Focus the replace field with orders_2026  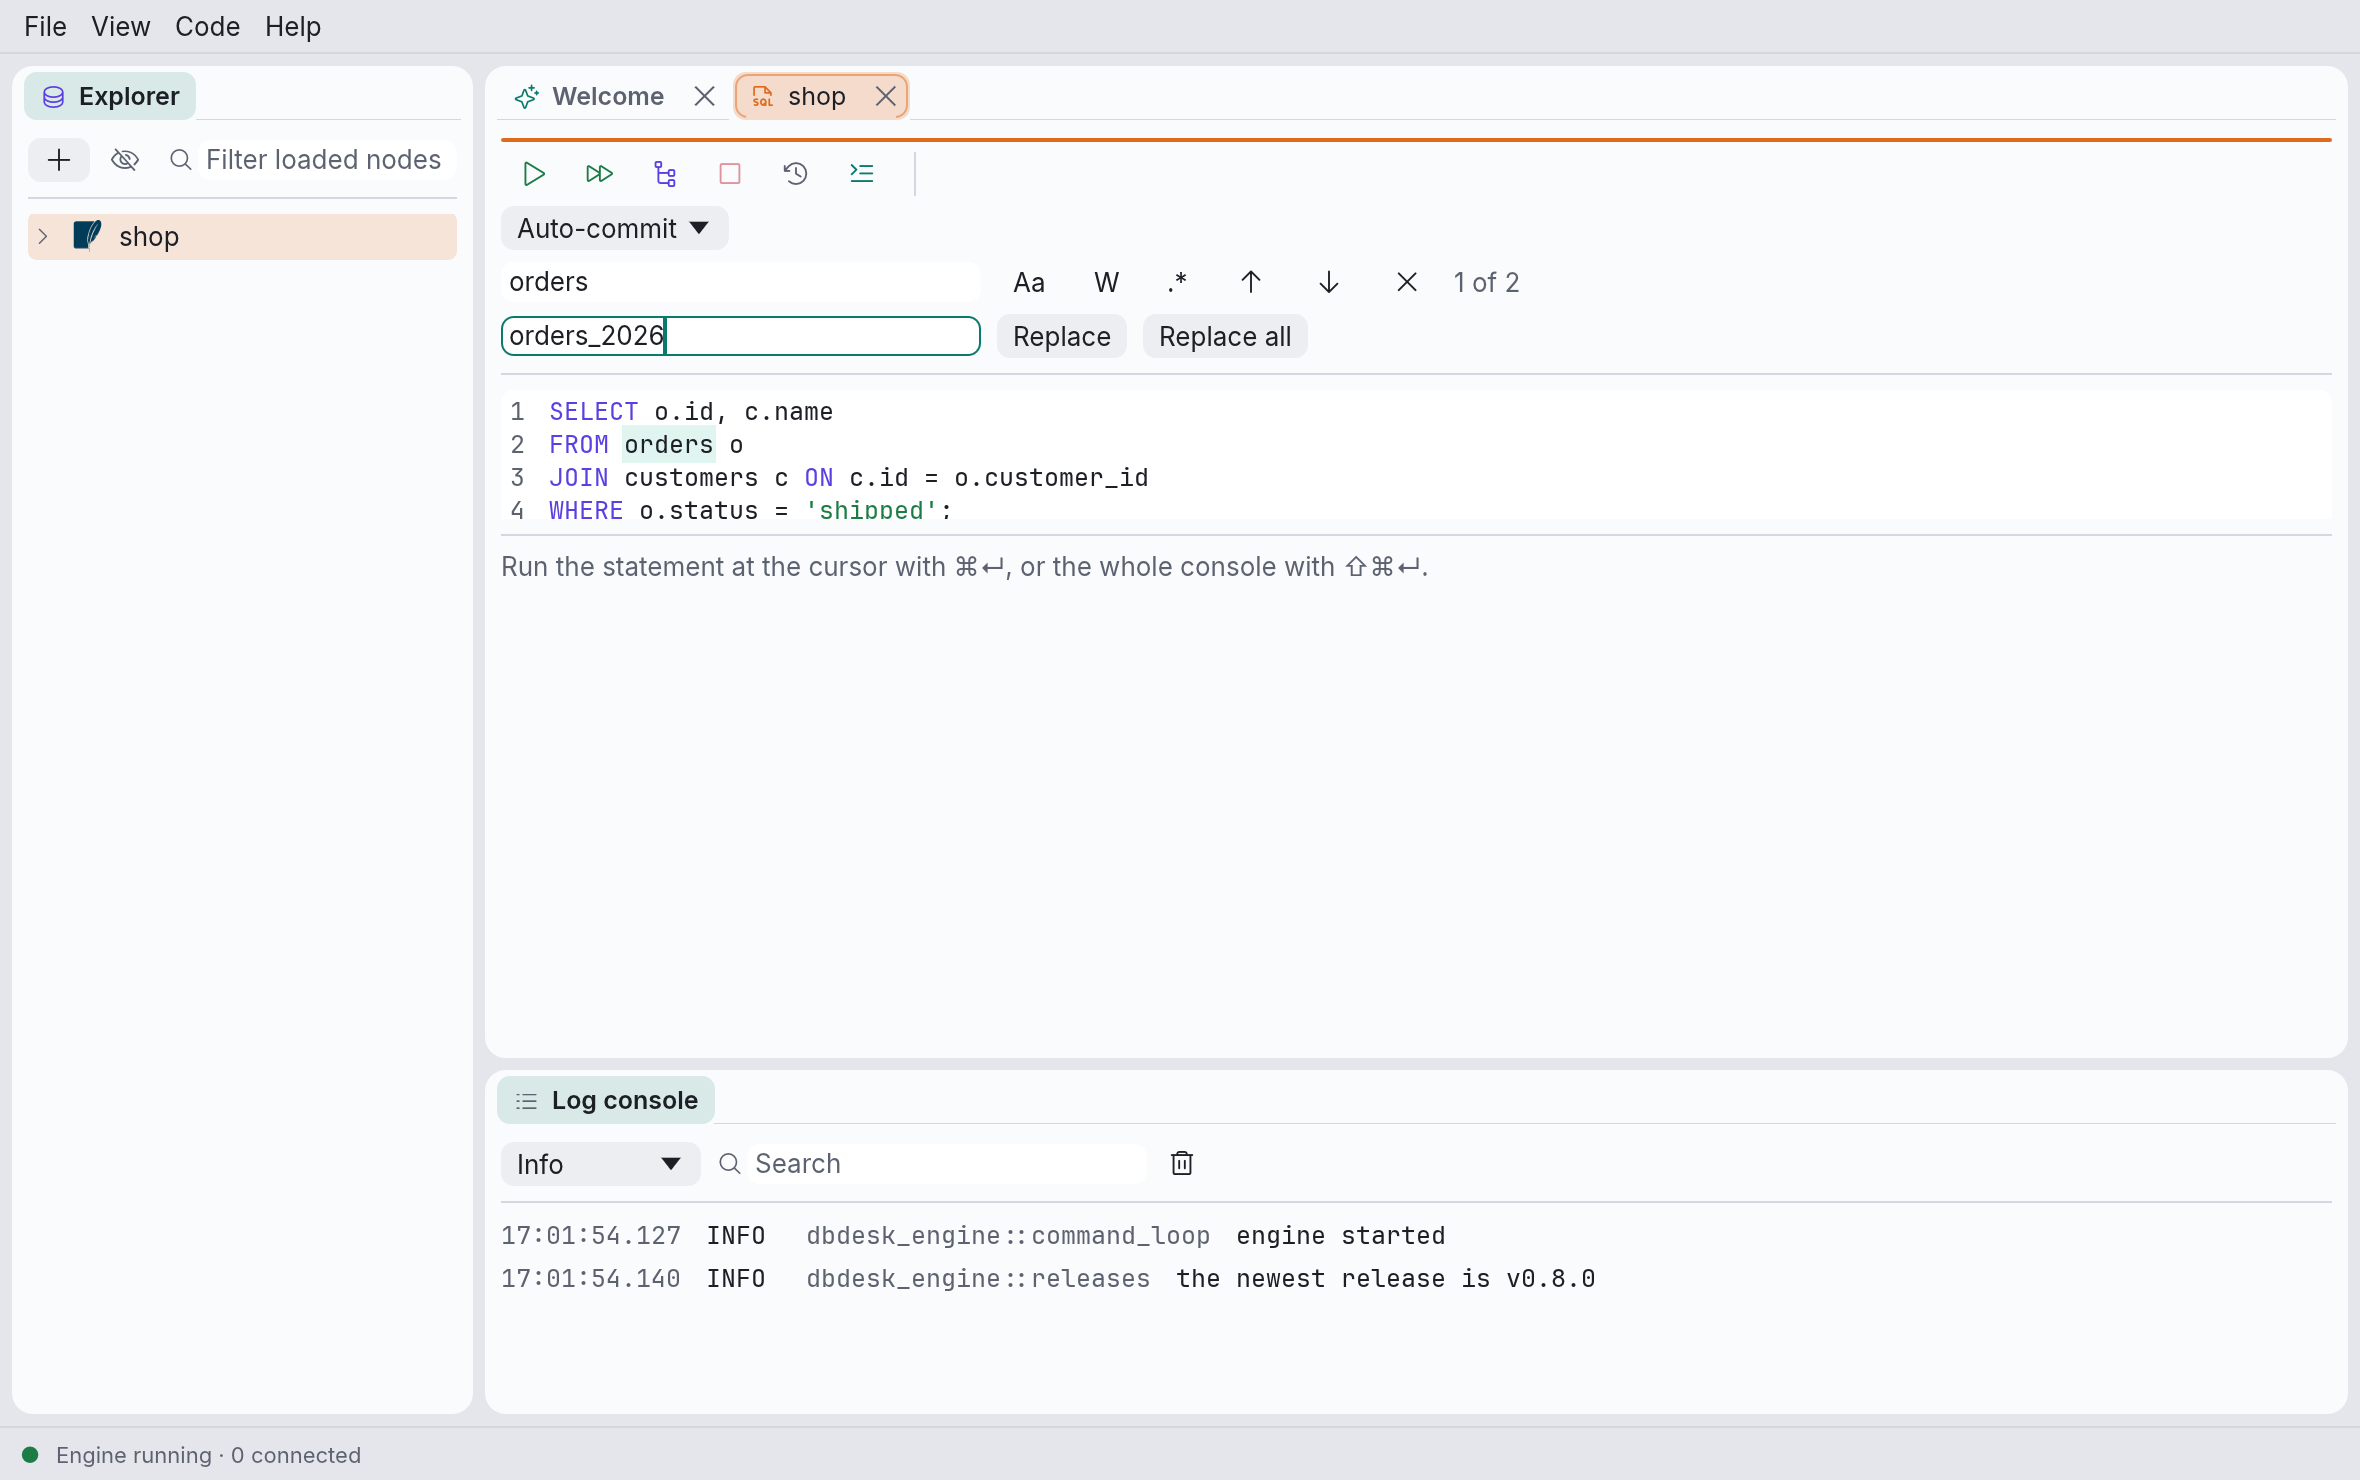[x=740, y=336]
